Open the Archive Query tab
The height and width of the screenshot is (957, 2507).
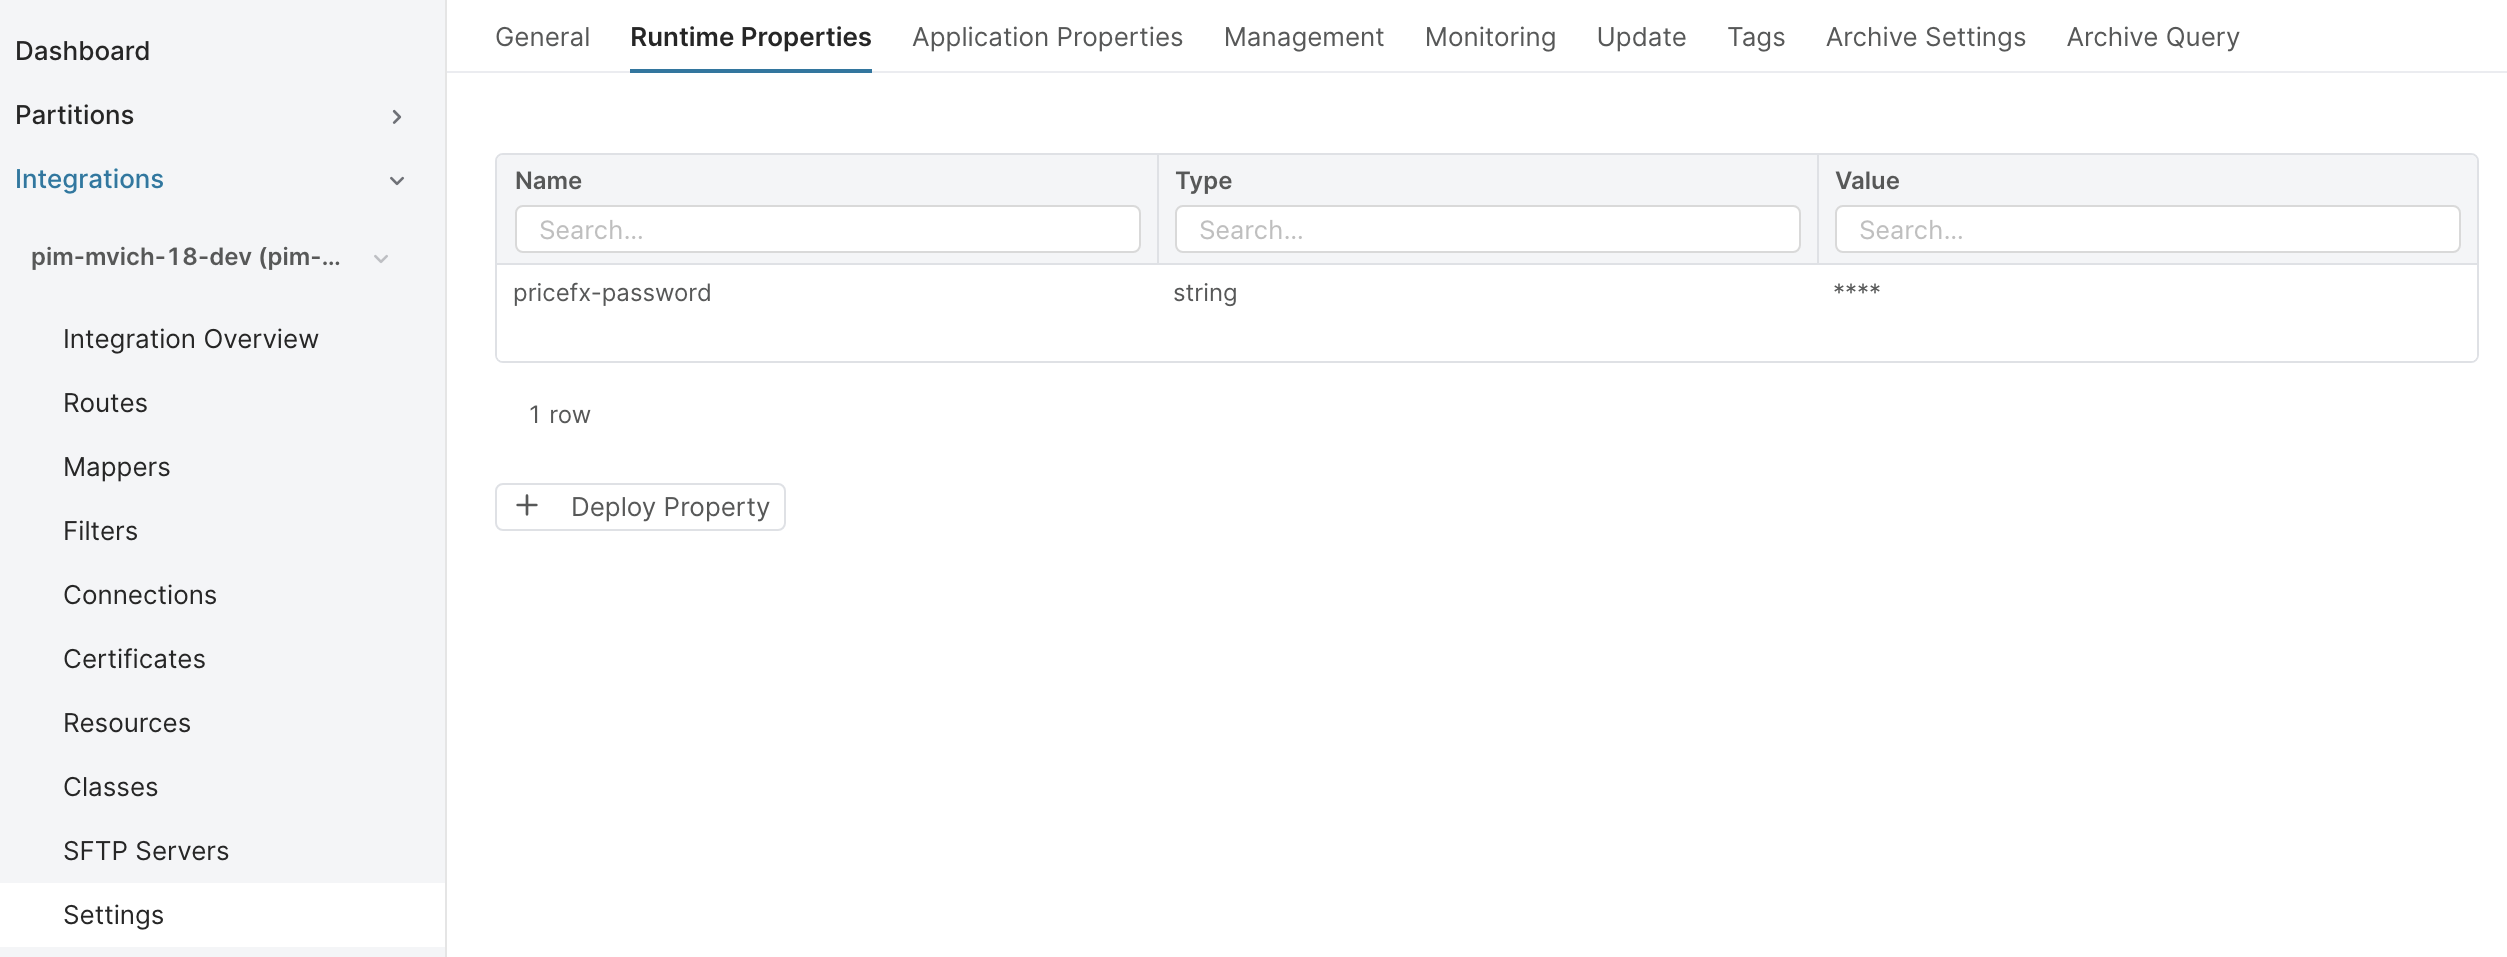(2151, 37)
